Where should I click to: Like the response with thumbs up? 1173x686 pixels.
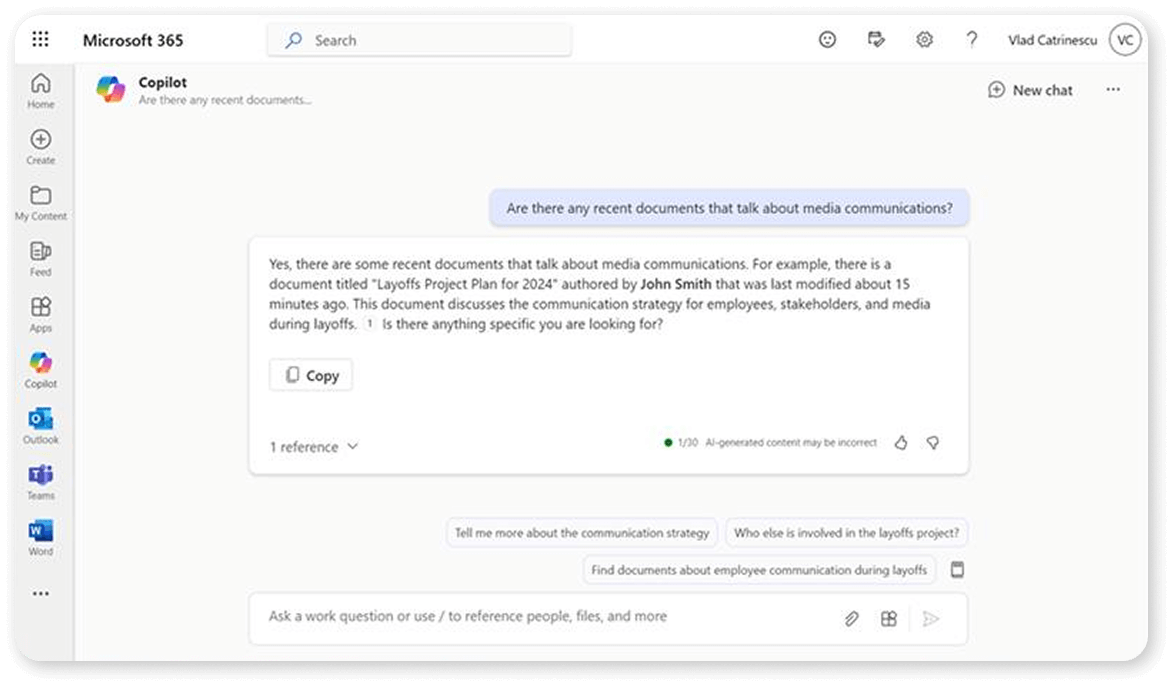tap(901, 443)
